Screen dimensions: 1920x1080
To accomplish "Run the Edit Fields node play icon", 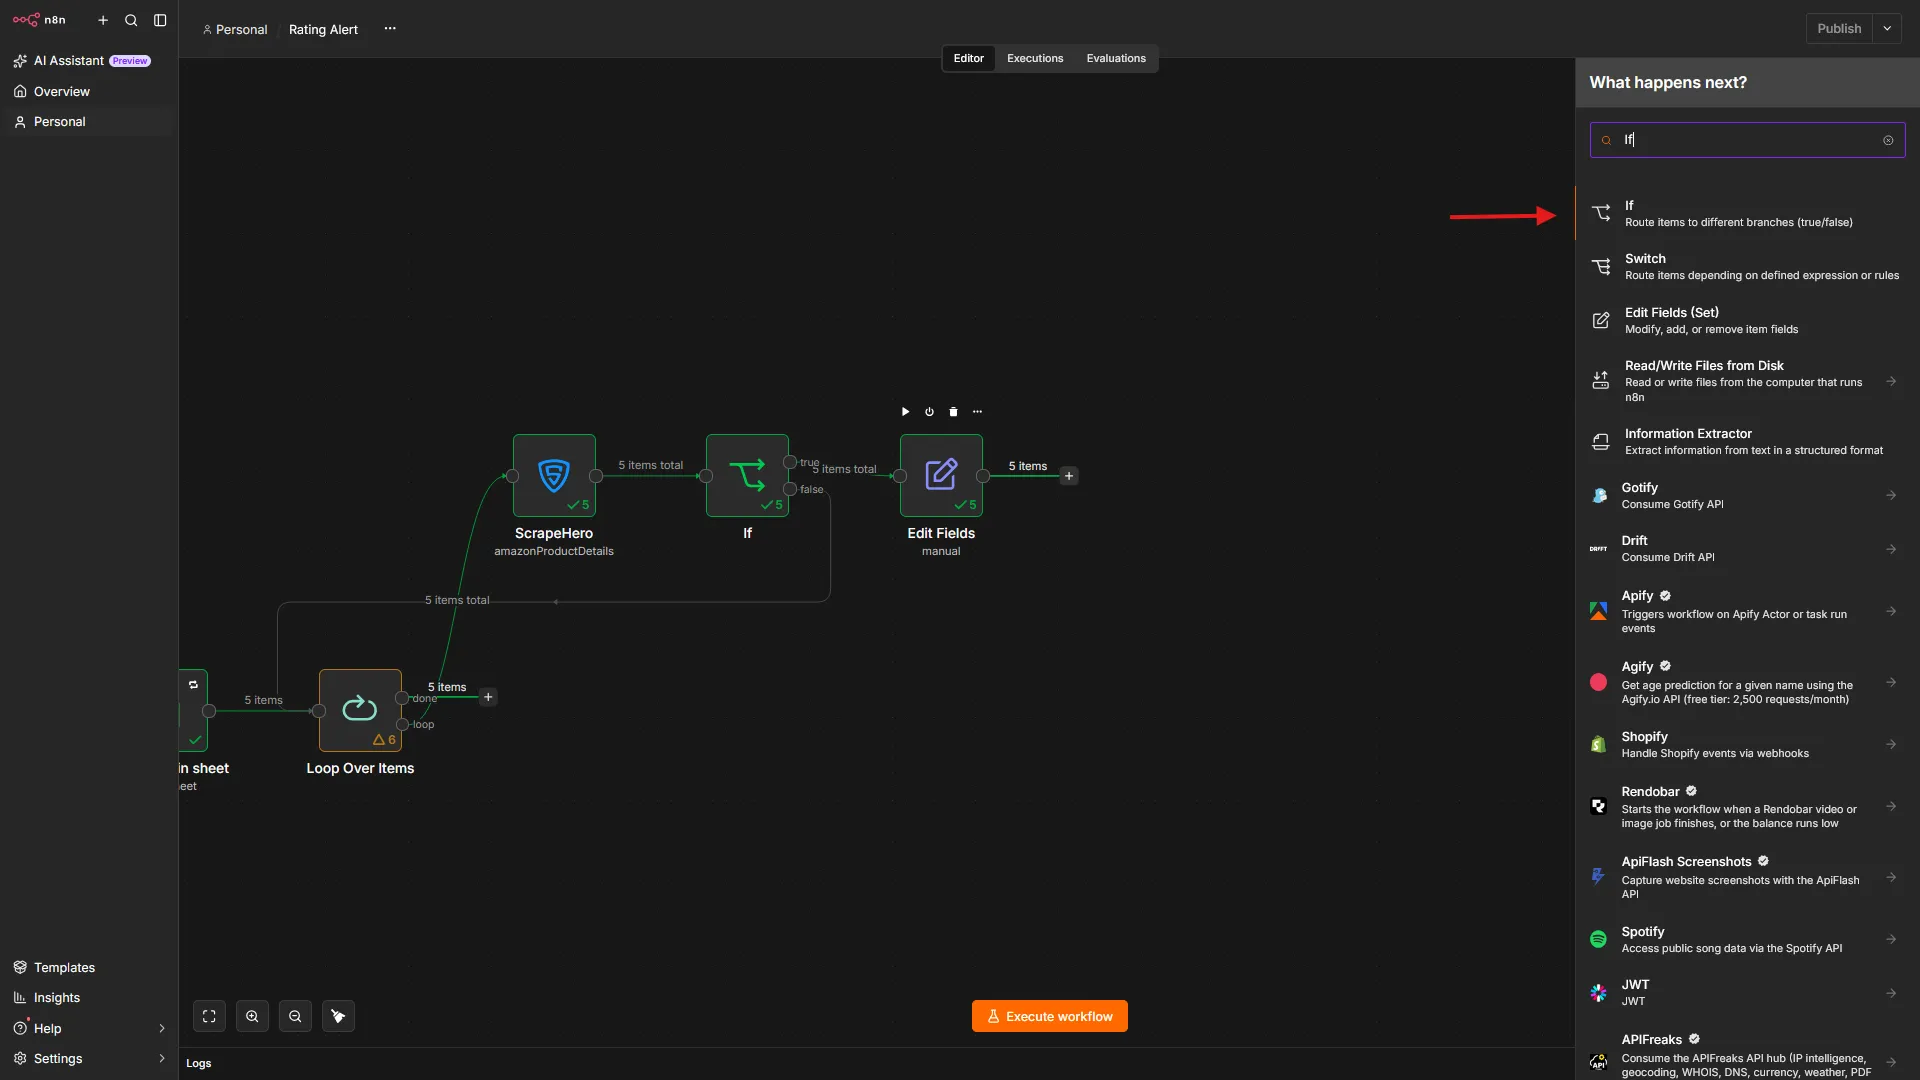I will pos(905,412).
